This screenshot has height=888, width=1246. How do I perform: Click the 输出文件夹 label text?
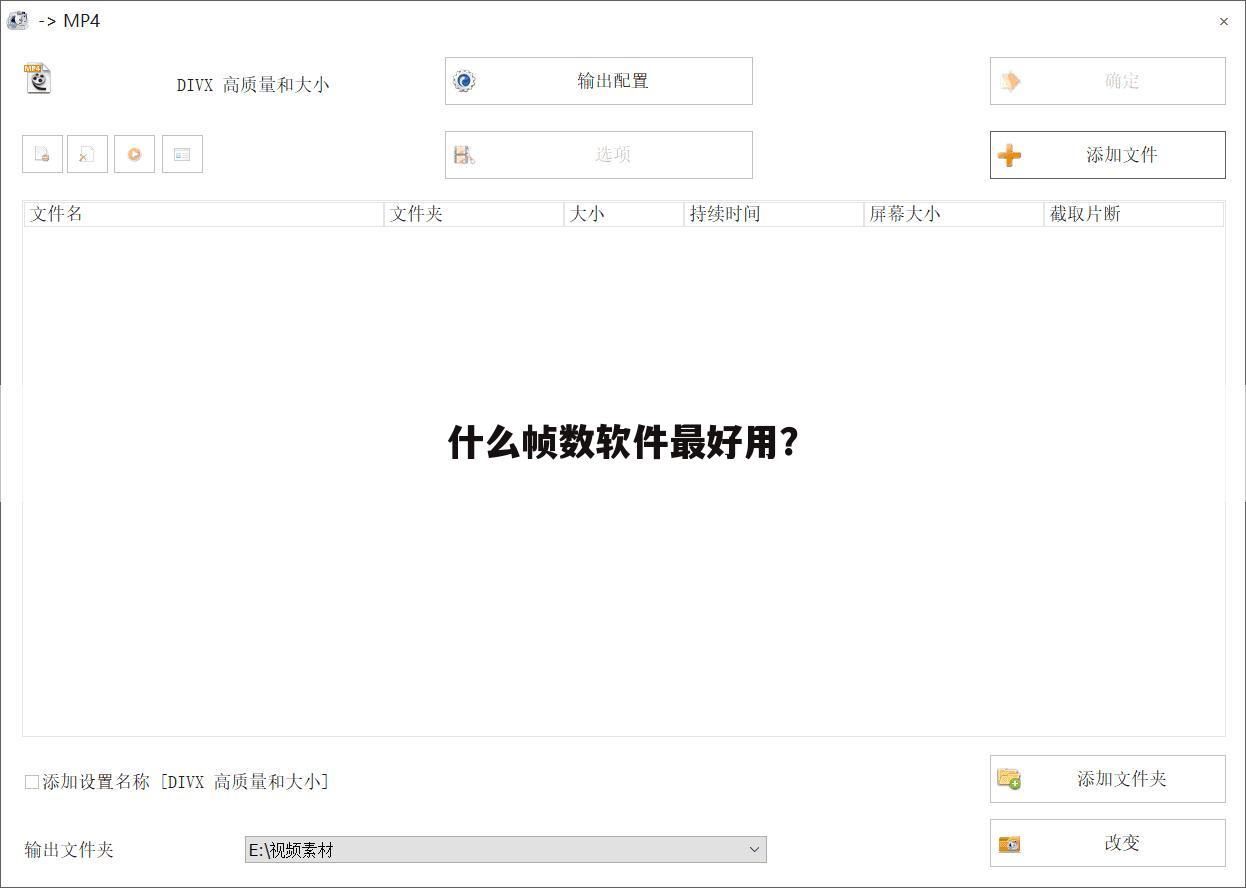69,850
